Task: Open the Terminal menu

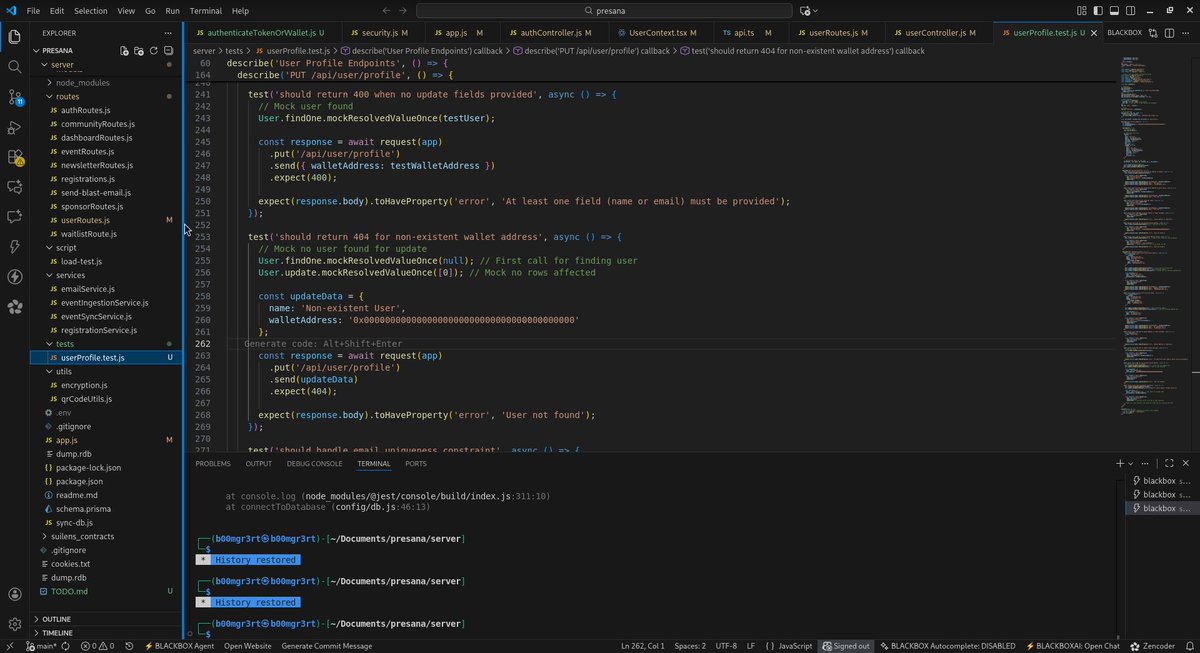Action: (x=206, y=10)
